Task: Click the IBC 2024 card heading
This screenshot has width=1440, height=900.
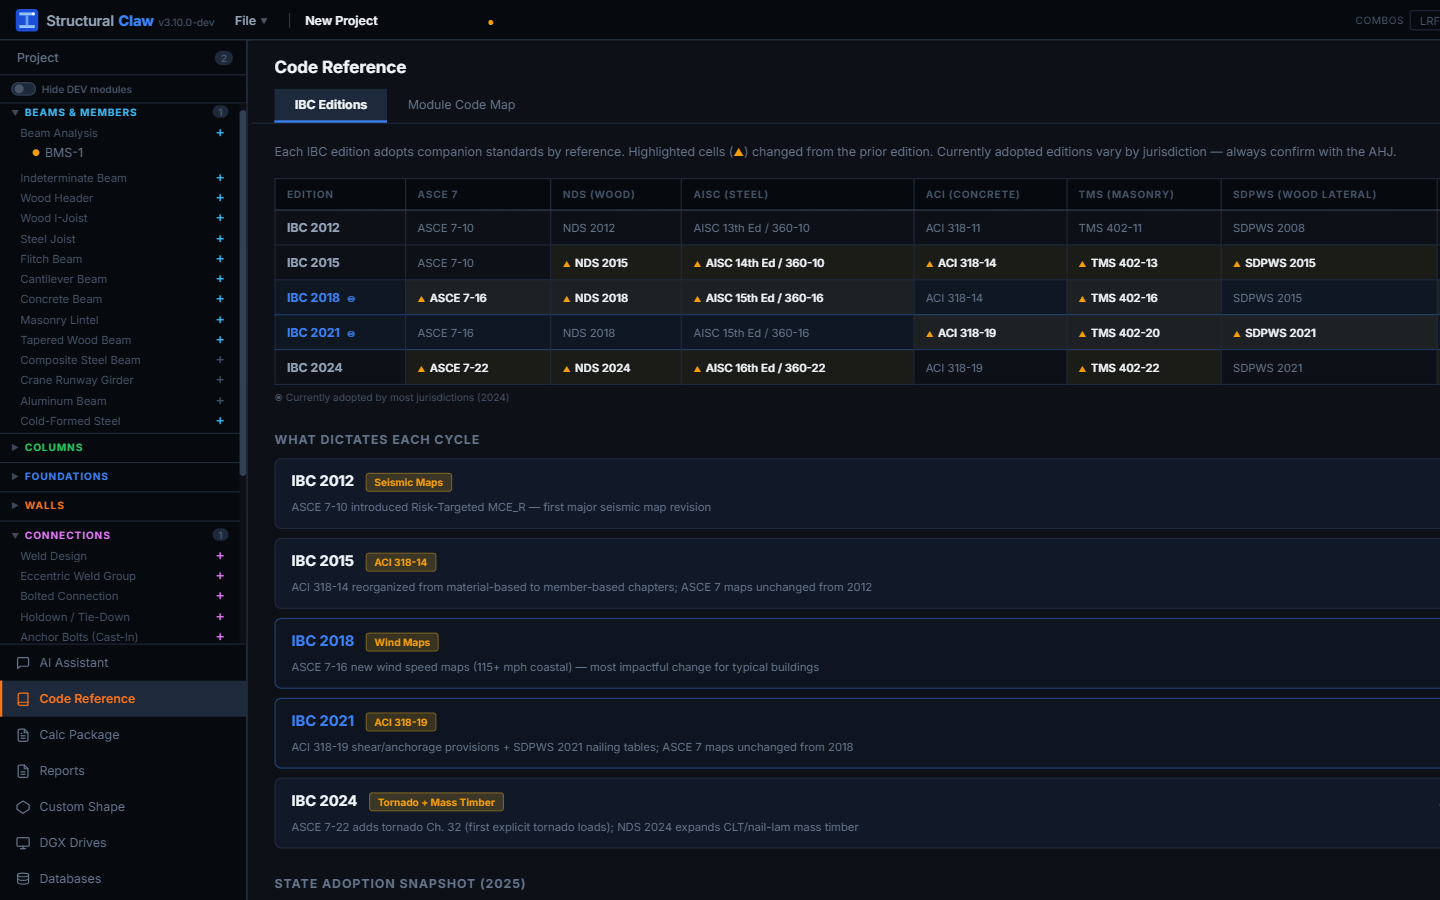Action: pyautogui.click(x=324, y=801)
